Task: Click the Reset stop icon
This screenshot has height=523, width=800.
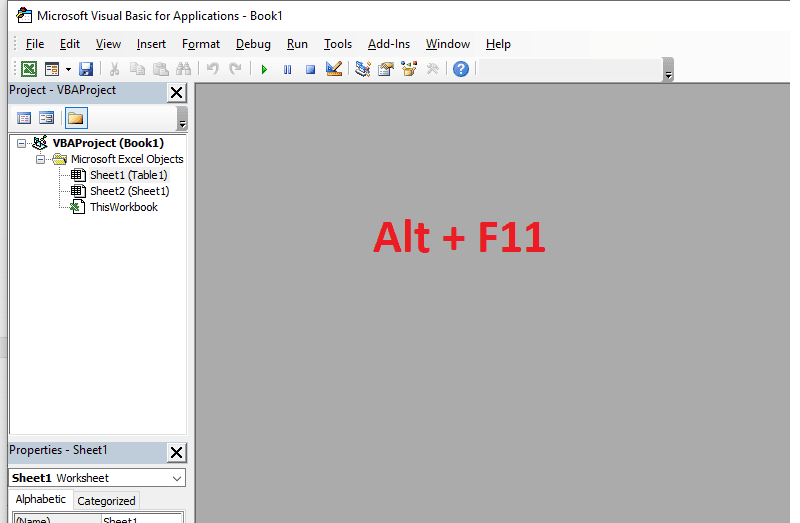Action: [x=310, y=69]
